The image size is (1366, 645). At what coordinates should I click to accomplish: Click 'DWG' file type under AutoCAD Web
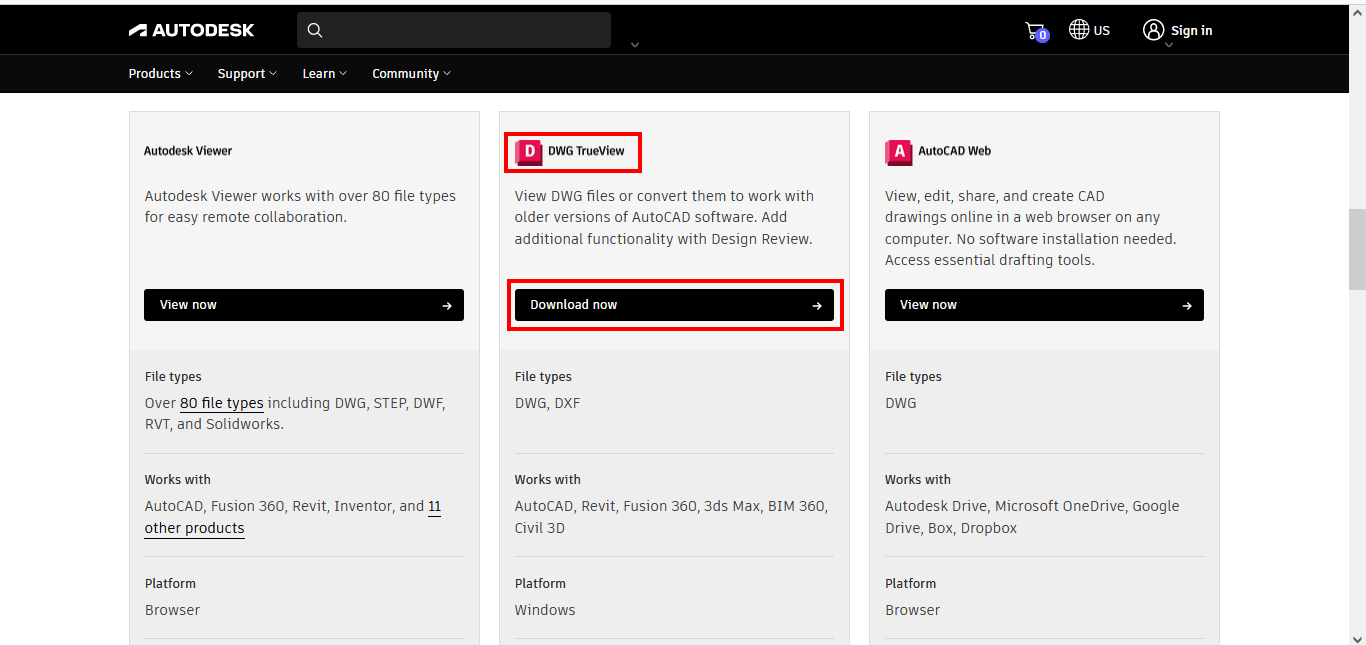click(x=901, y=403)
